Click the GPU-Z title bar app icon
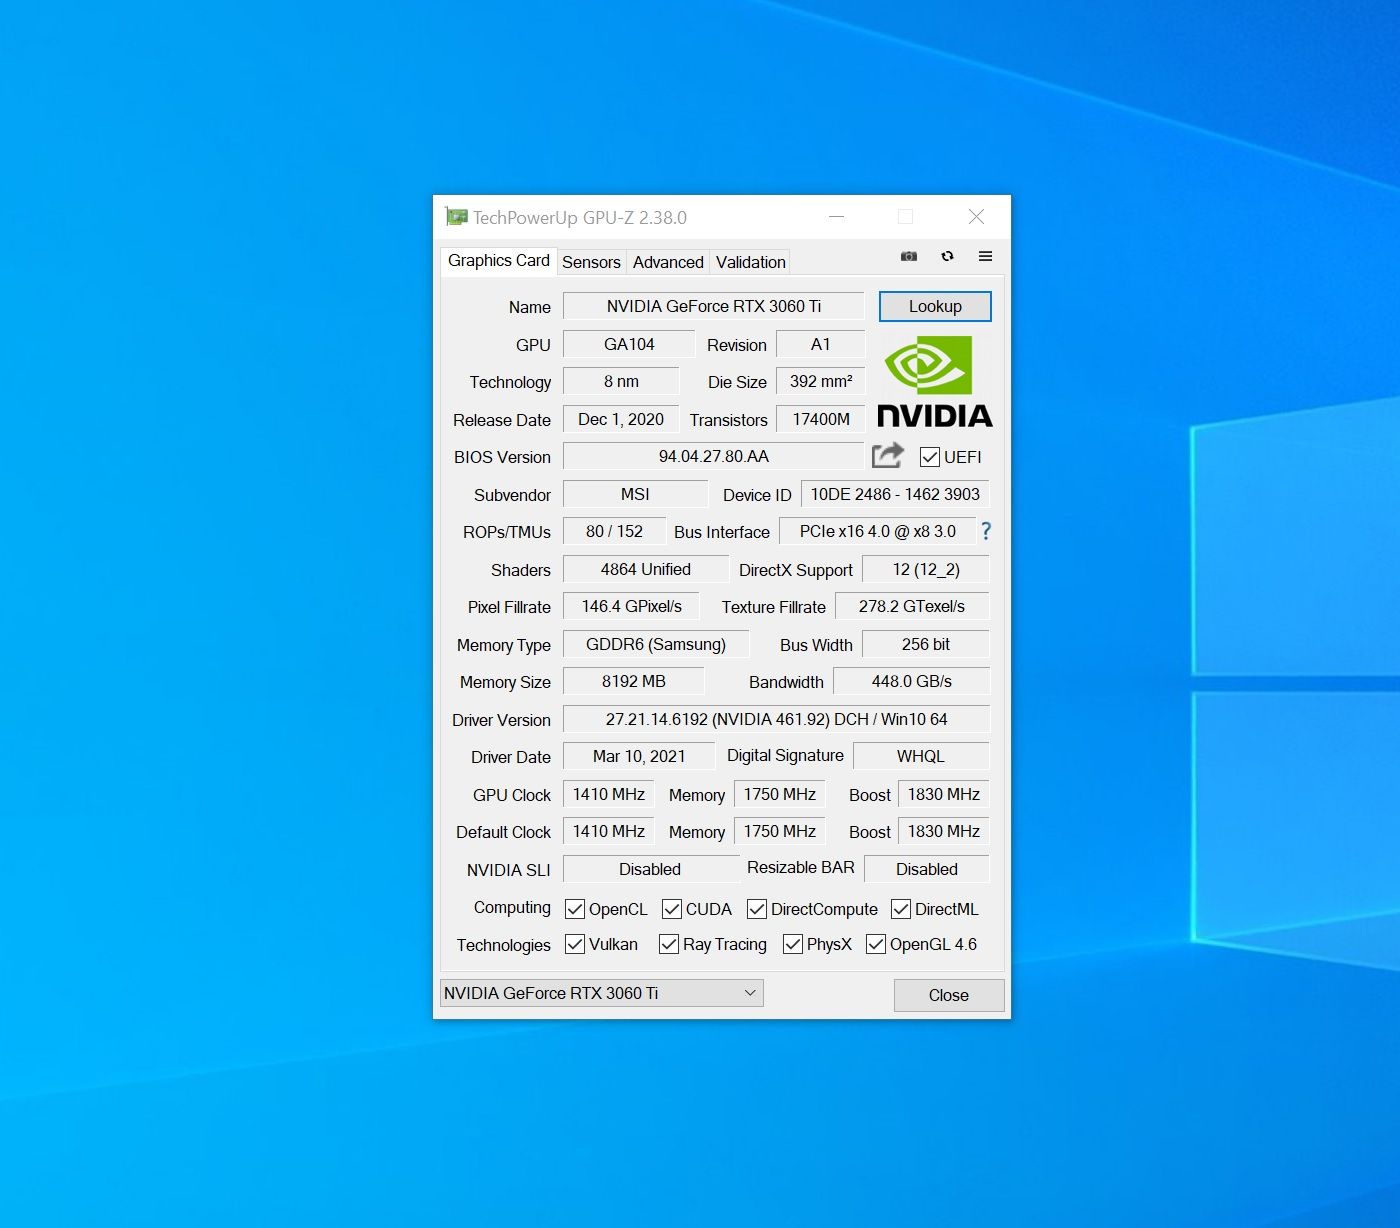The height and width of the screenshot is (1228, 1400). coord(456,216)
